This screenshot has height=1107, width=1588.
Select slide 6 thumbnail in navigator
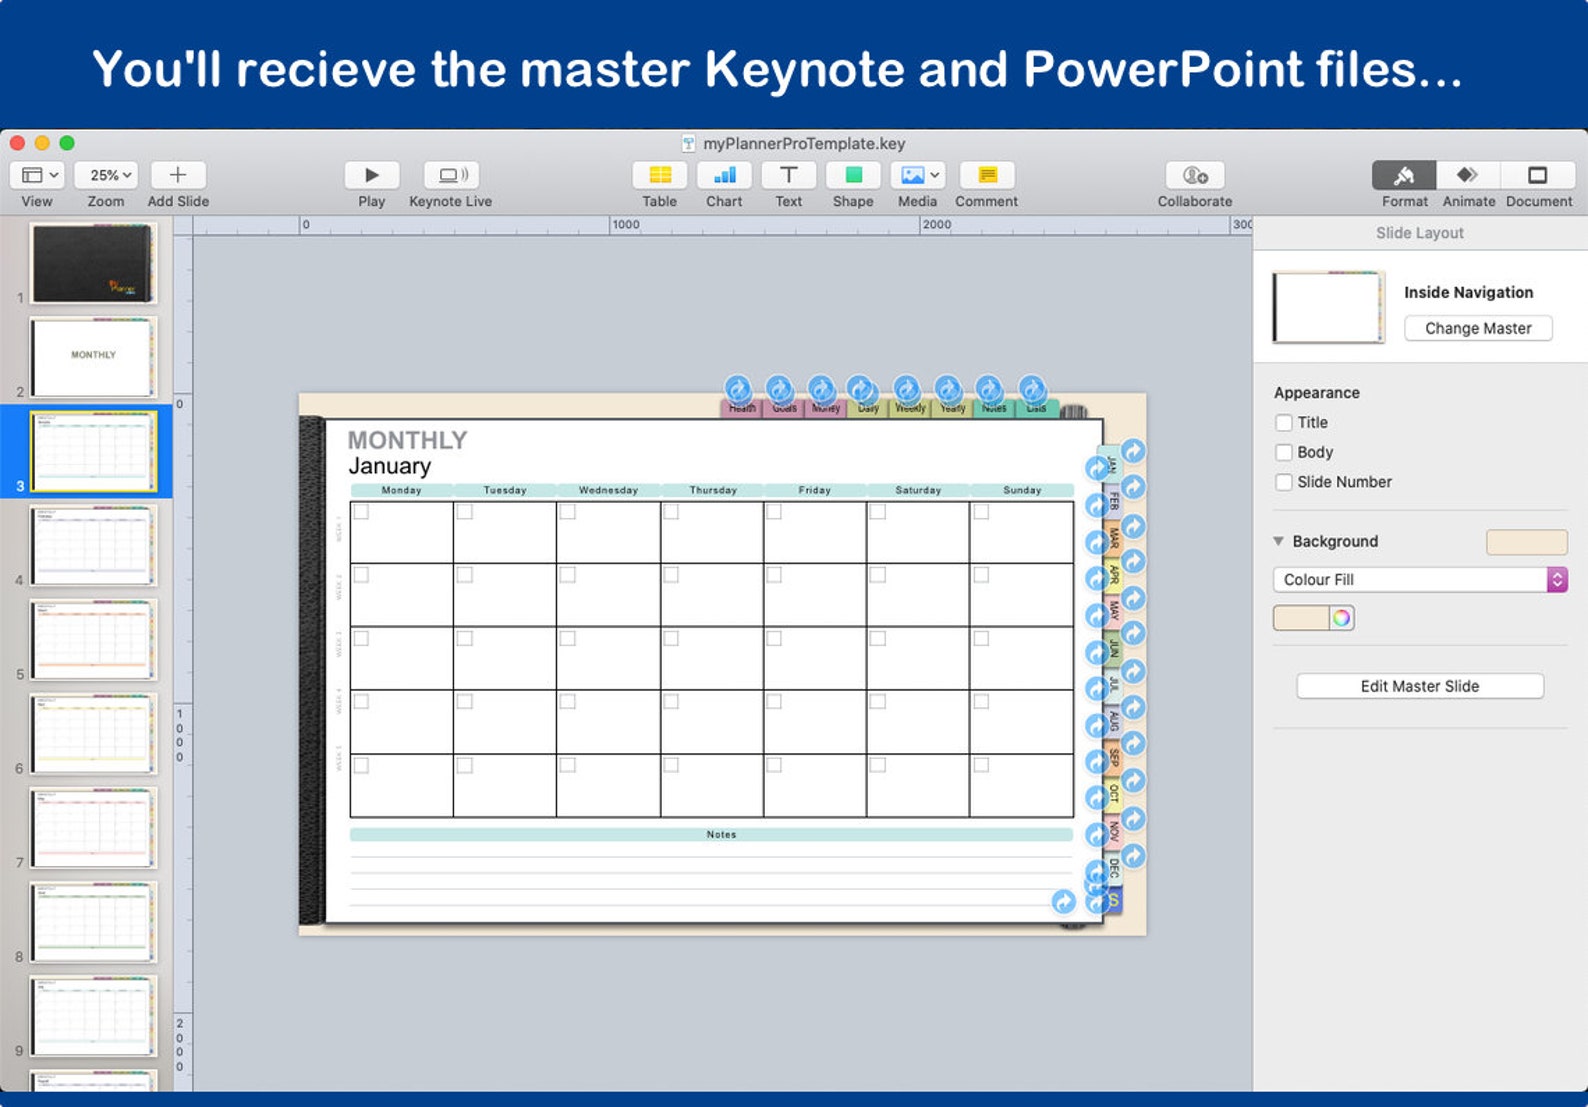pos(93,734)
